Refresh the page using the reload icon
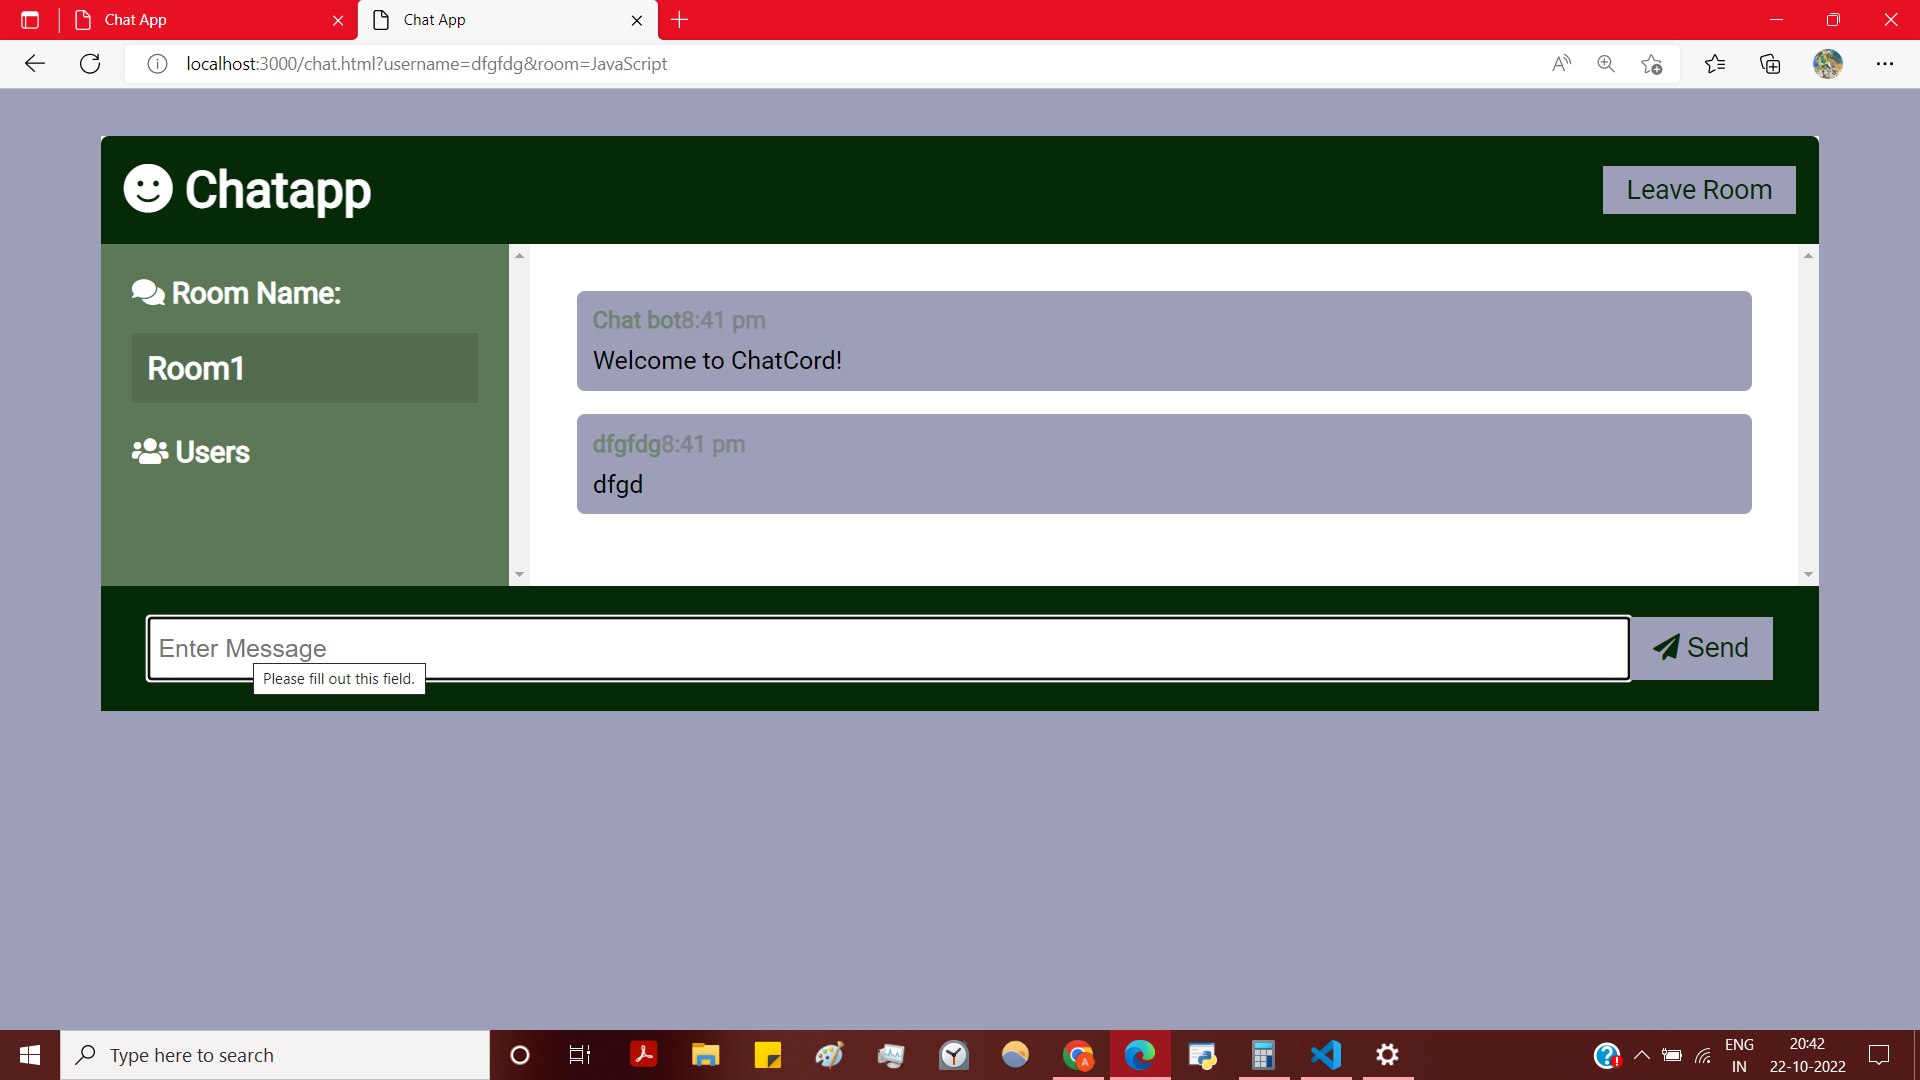Screen dimensions: 1920x1080 tap(90, 64)
